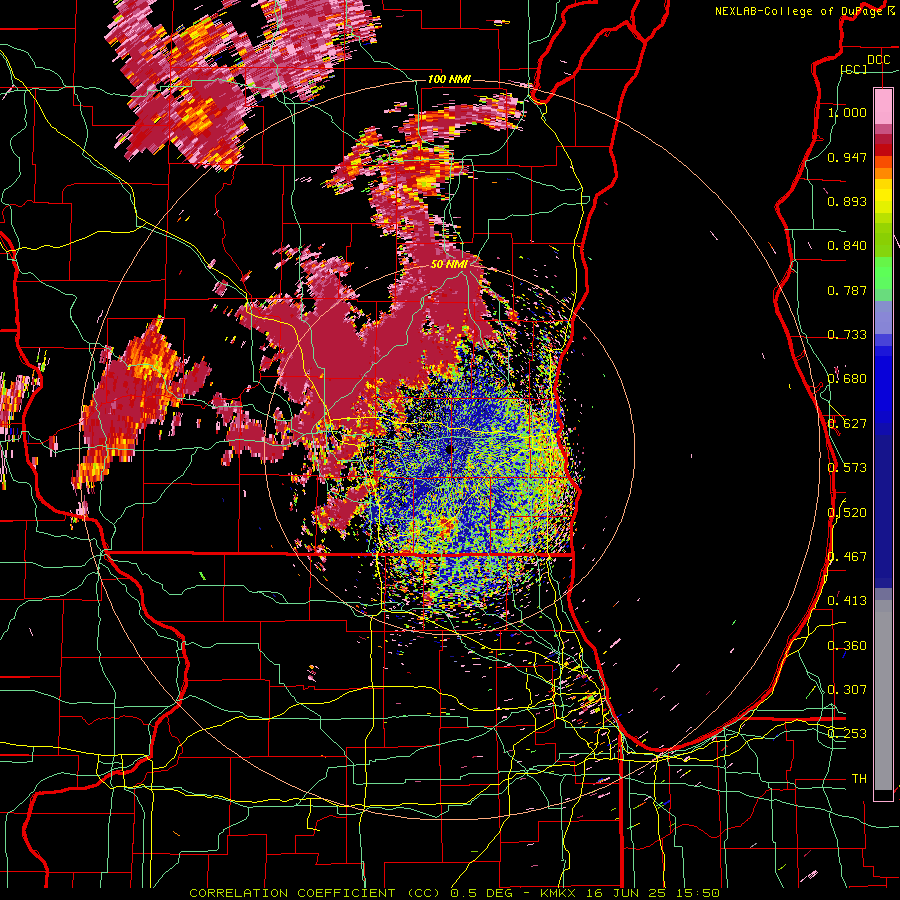Screen dimensions: 900x900
Task: Select the 0.253 scale value
Action: 847,734
